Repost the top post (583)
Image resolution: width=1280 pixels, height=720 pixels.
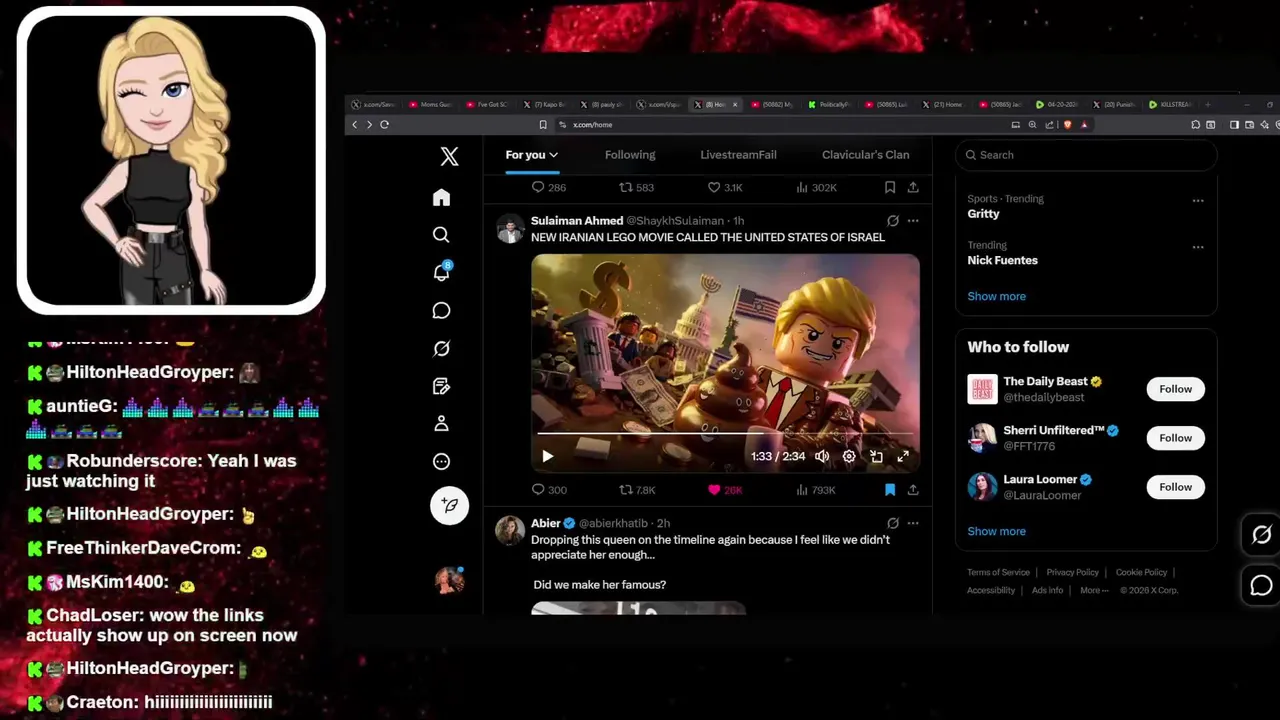[x=637, y=187]
